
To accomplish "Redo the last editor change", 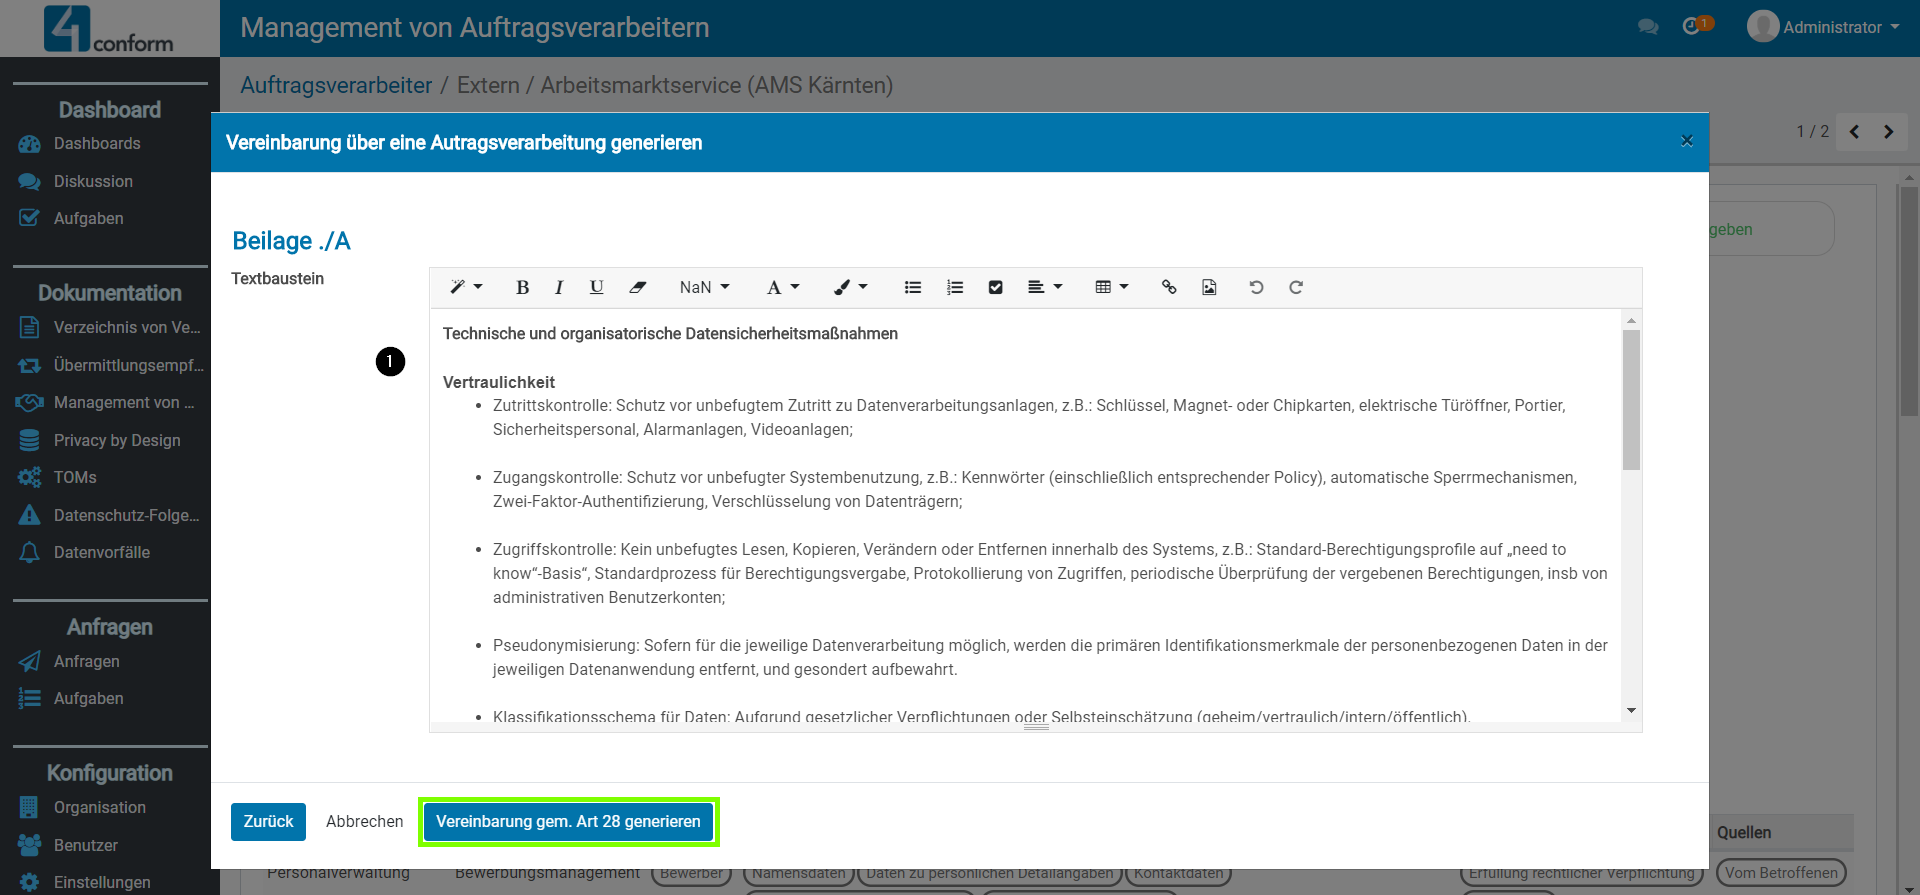I will click(1296, 288).
